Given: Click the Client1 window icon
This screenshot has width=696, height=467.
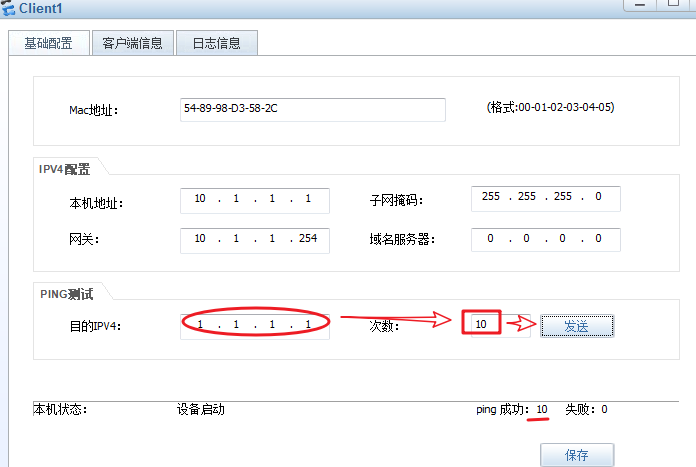Looking at the screenshot, I should tap(8, 8).
